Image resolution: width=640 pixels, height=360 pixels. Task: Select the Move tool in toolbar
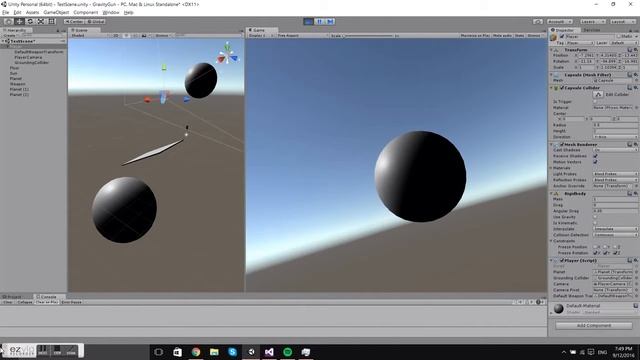[19, 21]
